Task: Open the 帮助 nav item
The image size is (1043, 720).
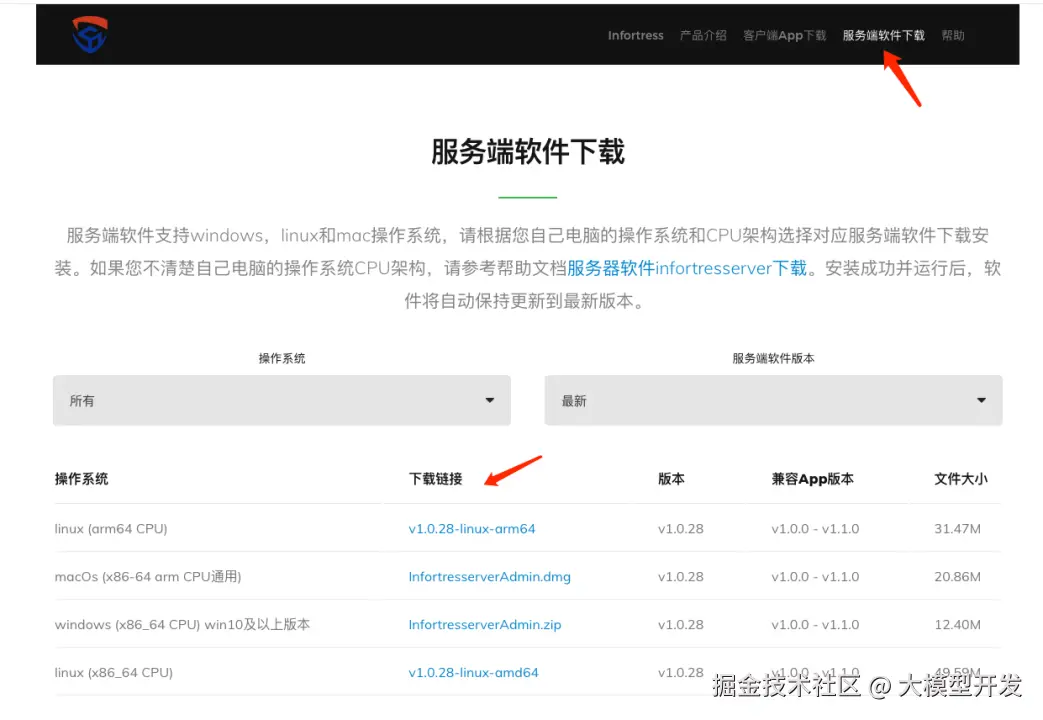Action: coord(953,35)
